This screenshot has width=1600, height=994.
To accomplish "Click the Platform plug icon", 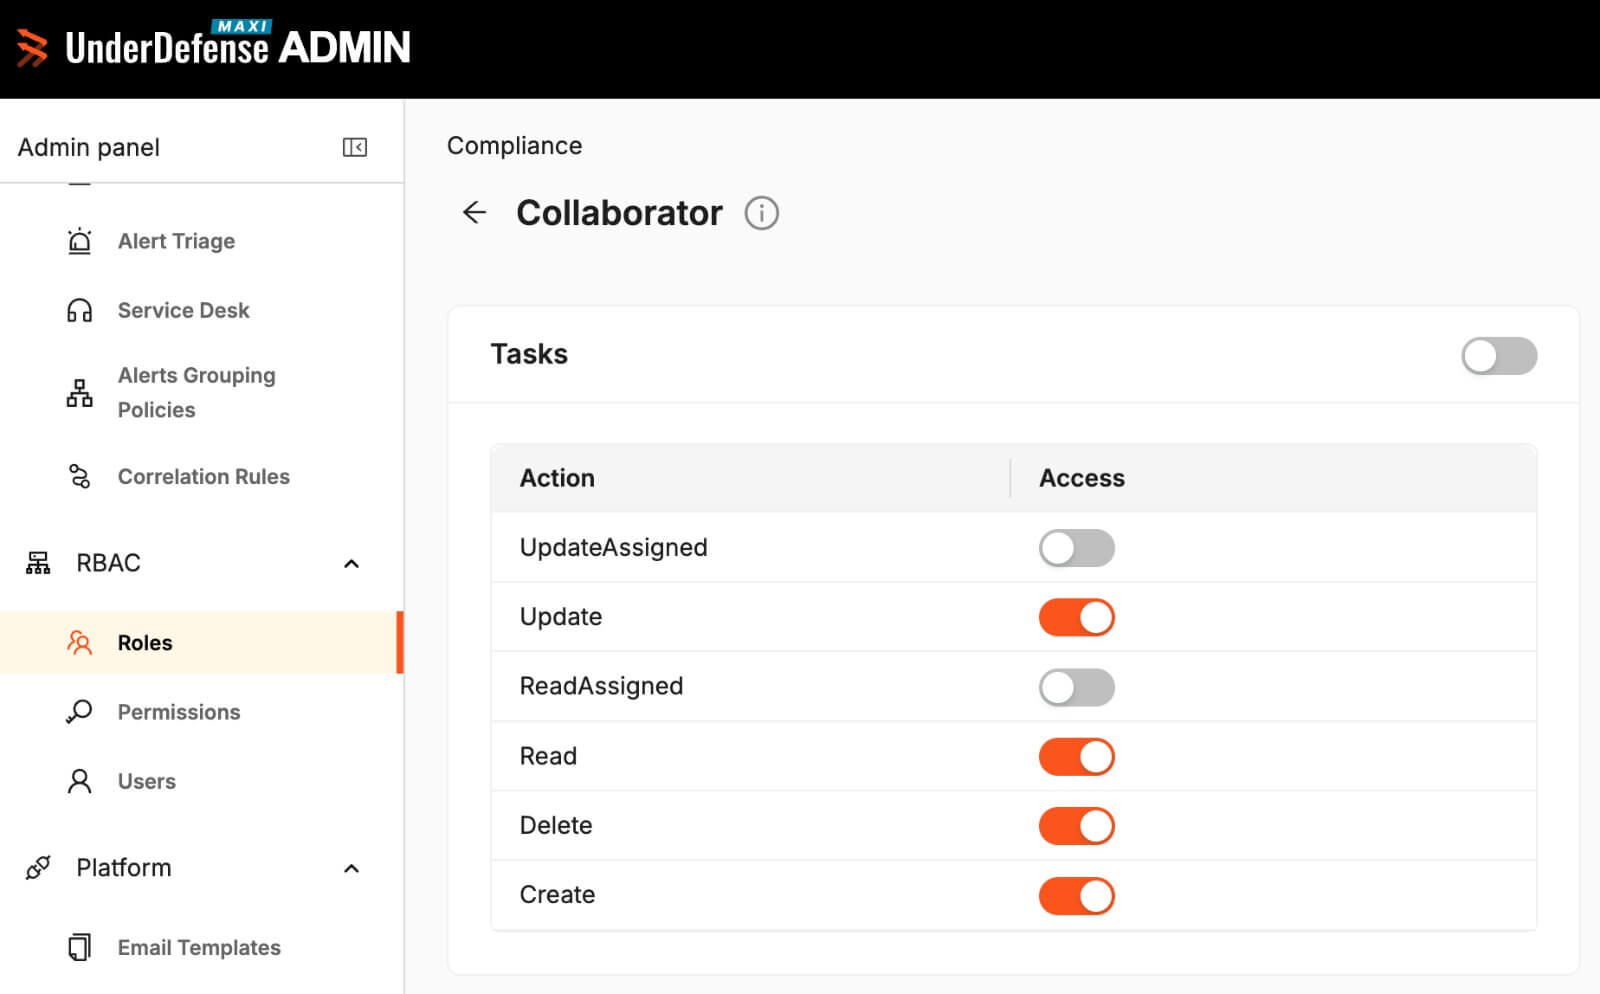I will coord(38,868).
